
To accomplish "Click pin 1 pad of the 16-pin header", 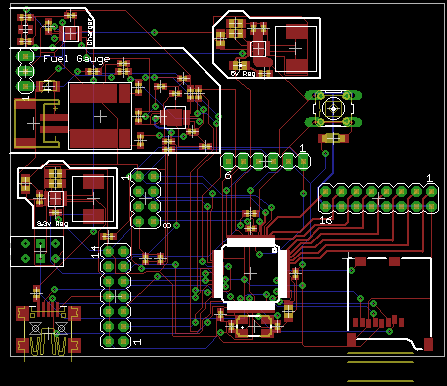I will [x=431, y=192].
